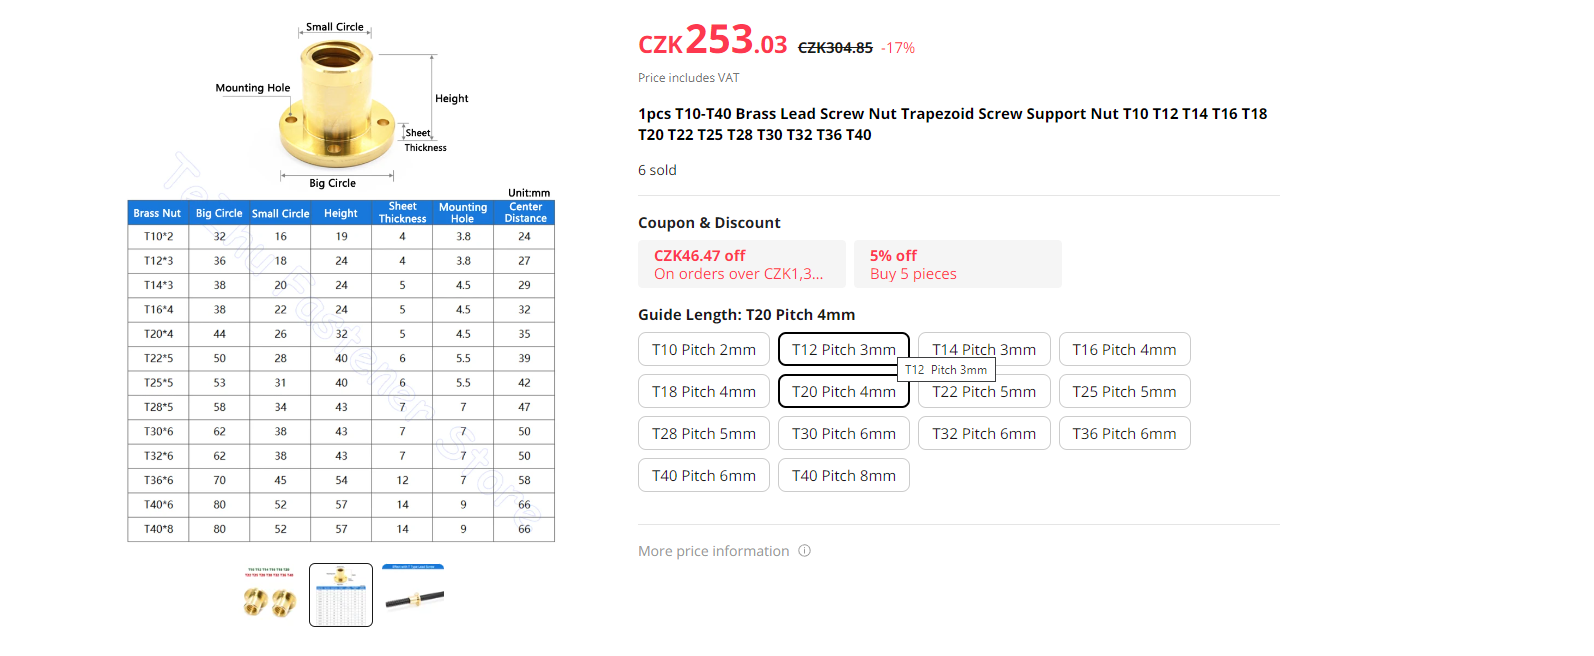Open More price information

pos(714,551)
